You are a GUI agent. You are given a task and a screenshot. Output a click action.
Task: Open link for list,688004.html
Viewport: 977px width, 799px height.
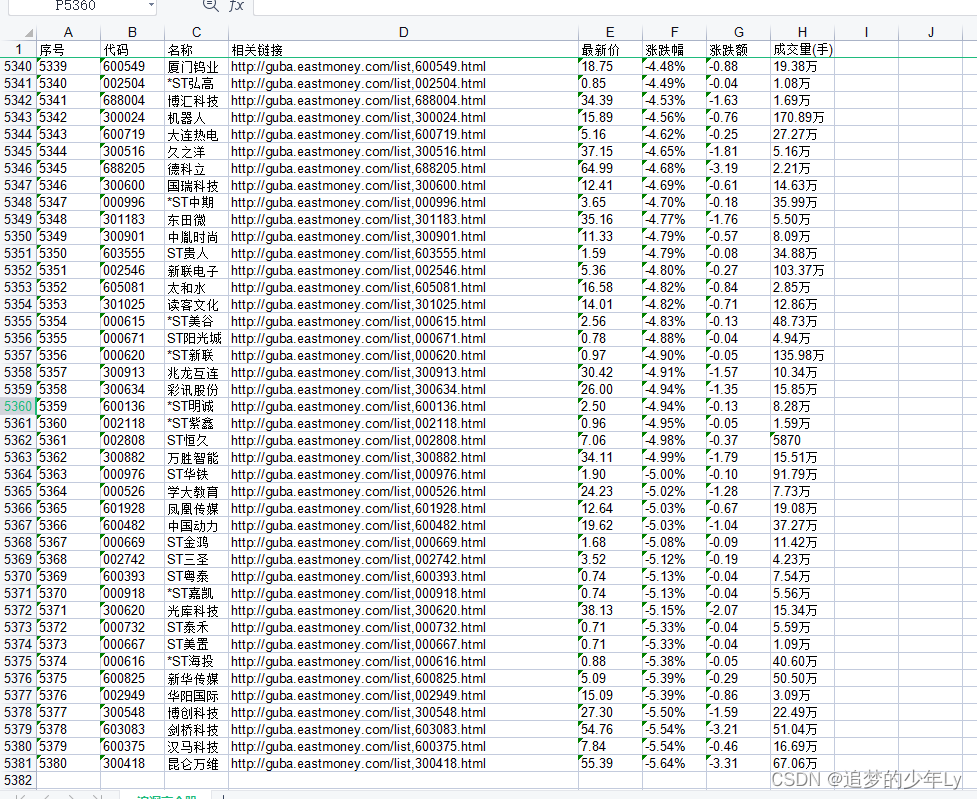358,100
